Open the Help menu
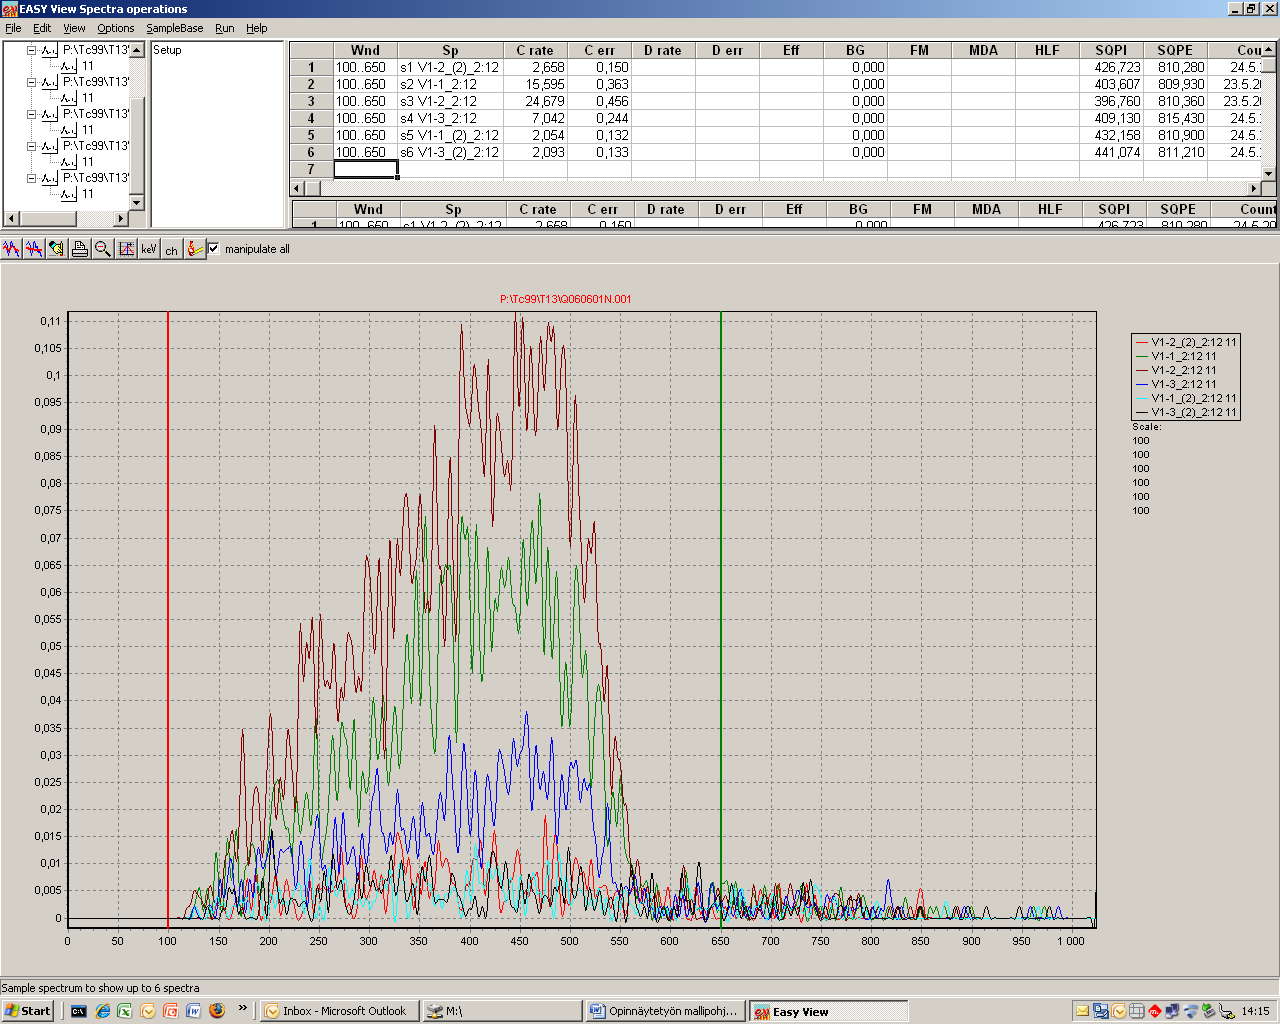 (x=257, y=28)
